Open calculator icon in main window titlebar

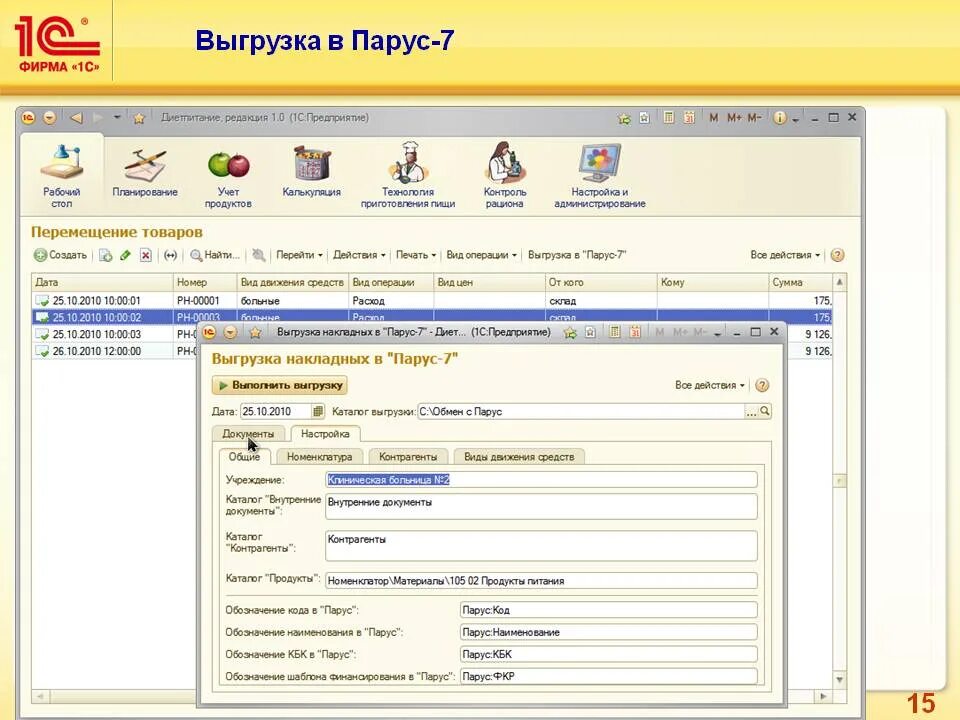(x=669, y=118)
